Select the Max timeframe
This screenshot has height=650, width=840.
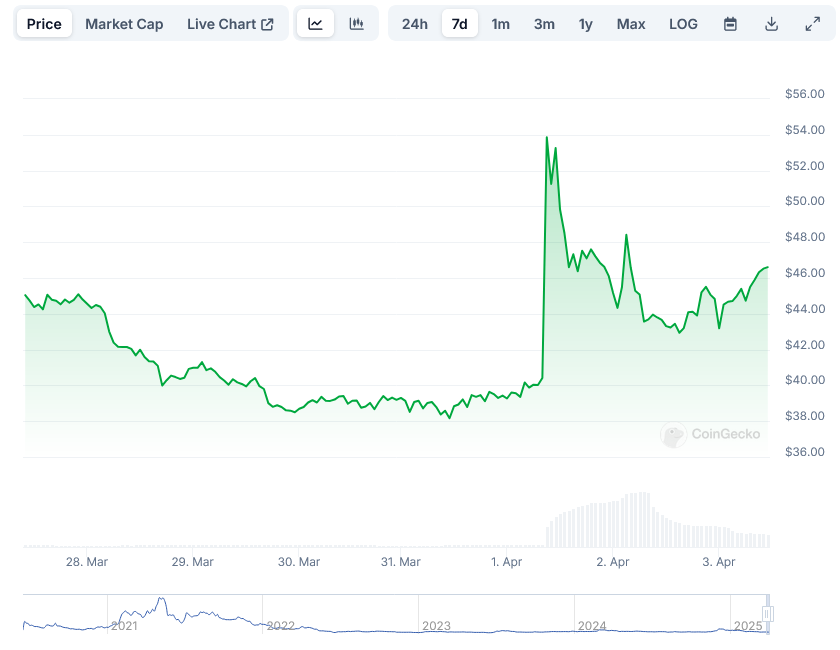tap(630, 23)
